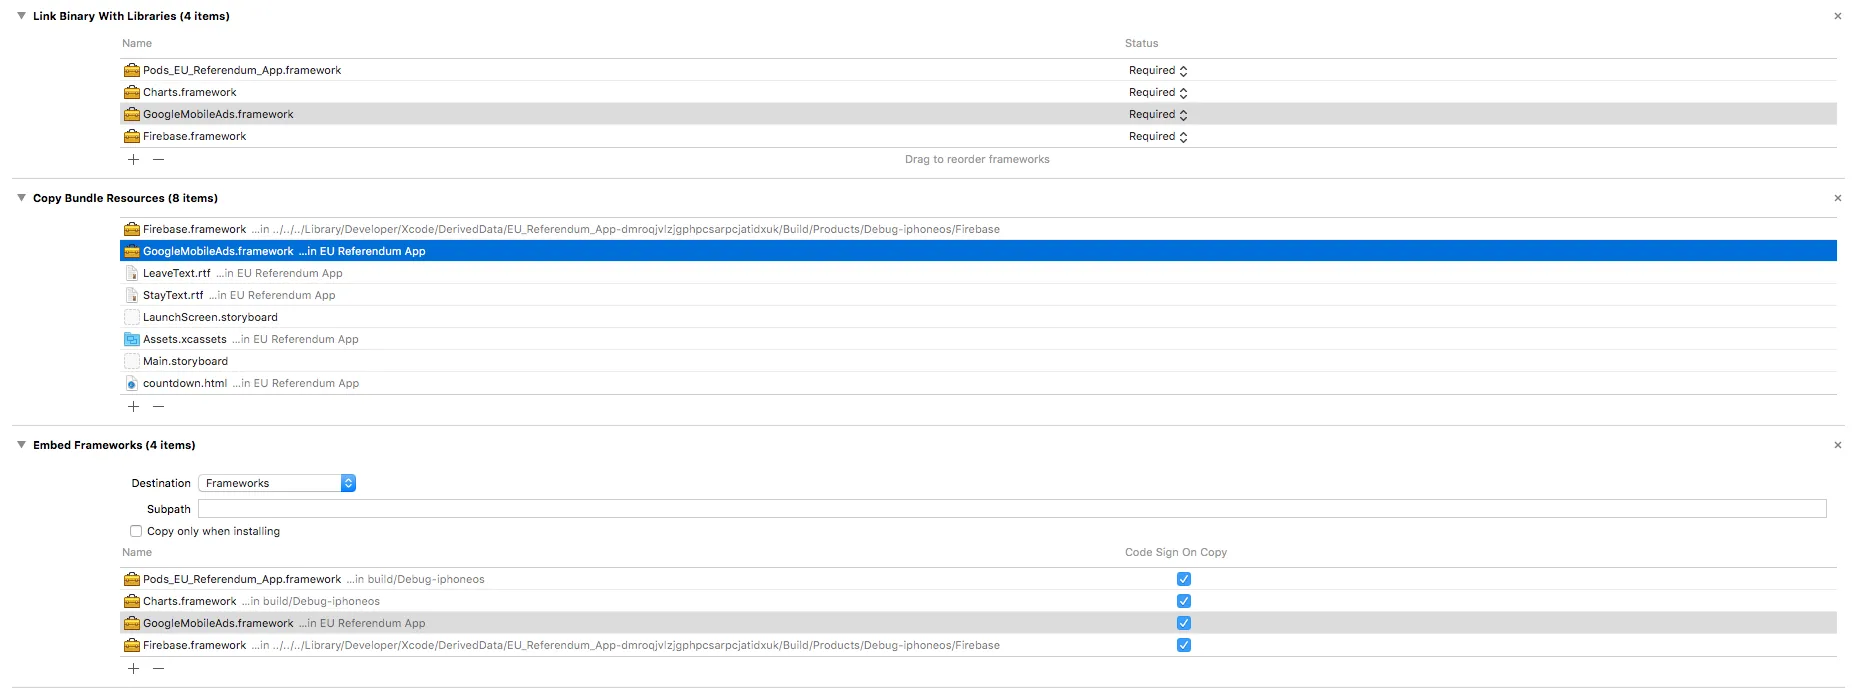The width and height of the screenshot is (1859, 693).
Task: Select Charts.framework name in Embed Frameworks list
Action: click(190, 601)
